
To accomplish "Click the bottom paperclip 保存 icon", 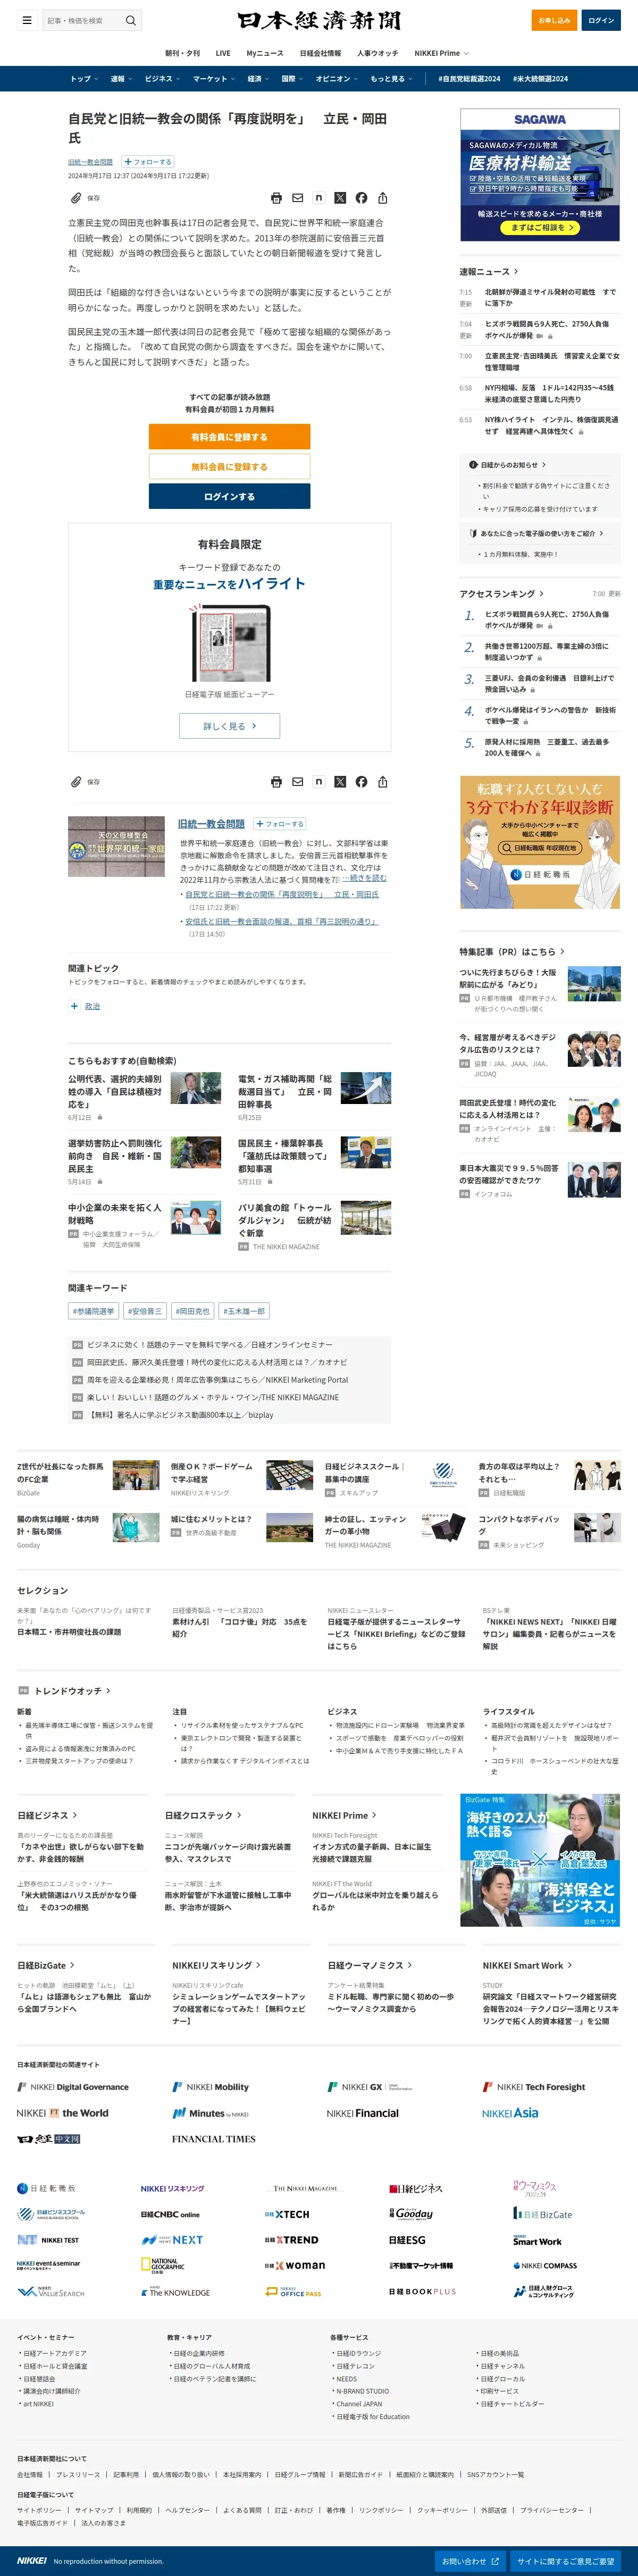I will point(76,782).
